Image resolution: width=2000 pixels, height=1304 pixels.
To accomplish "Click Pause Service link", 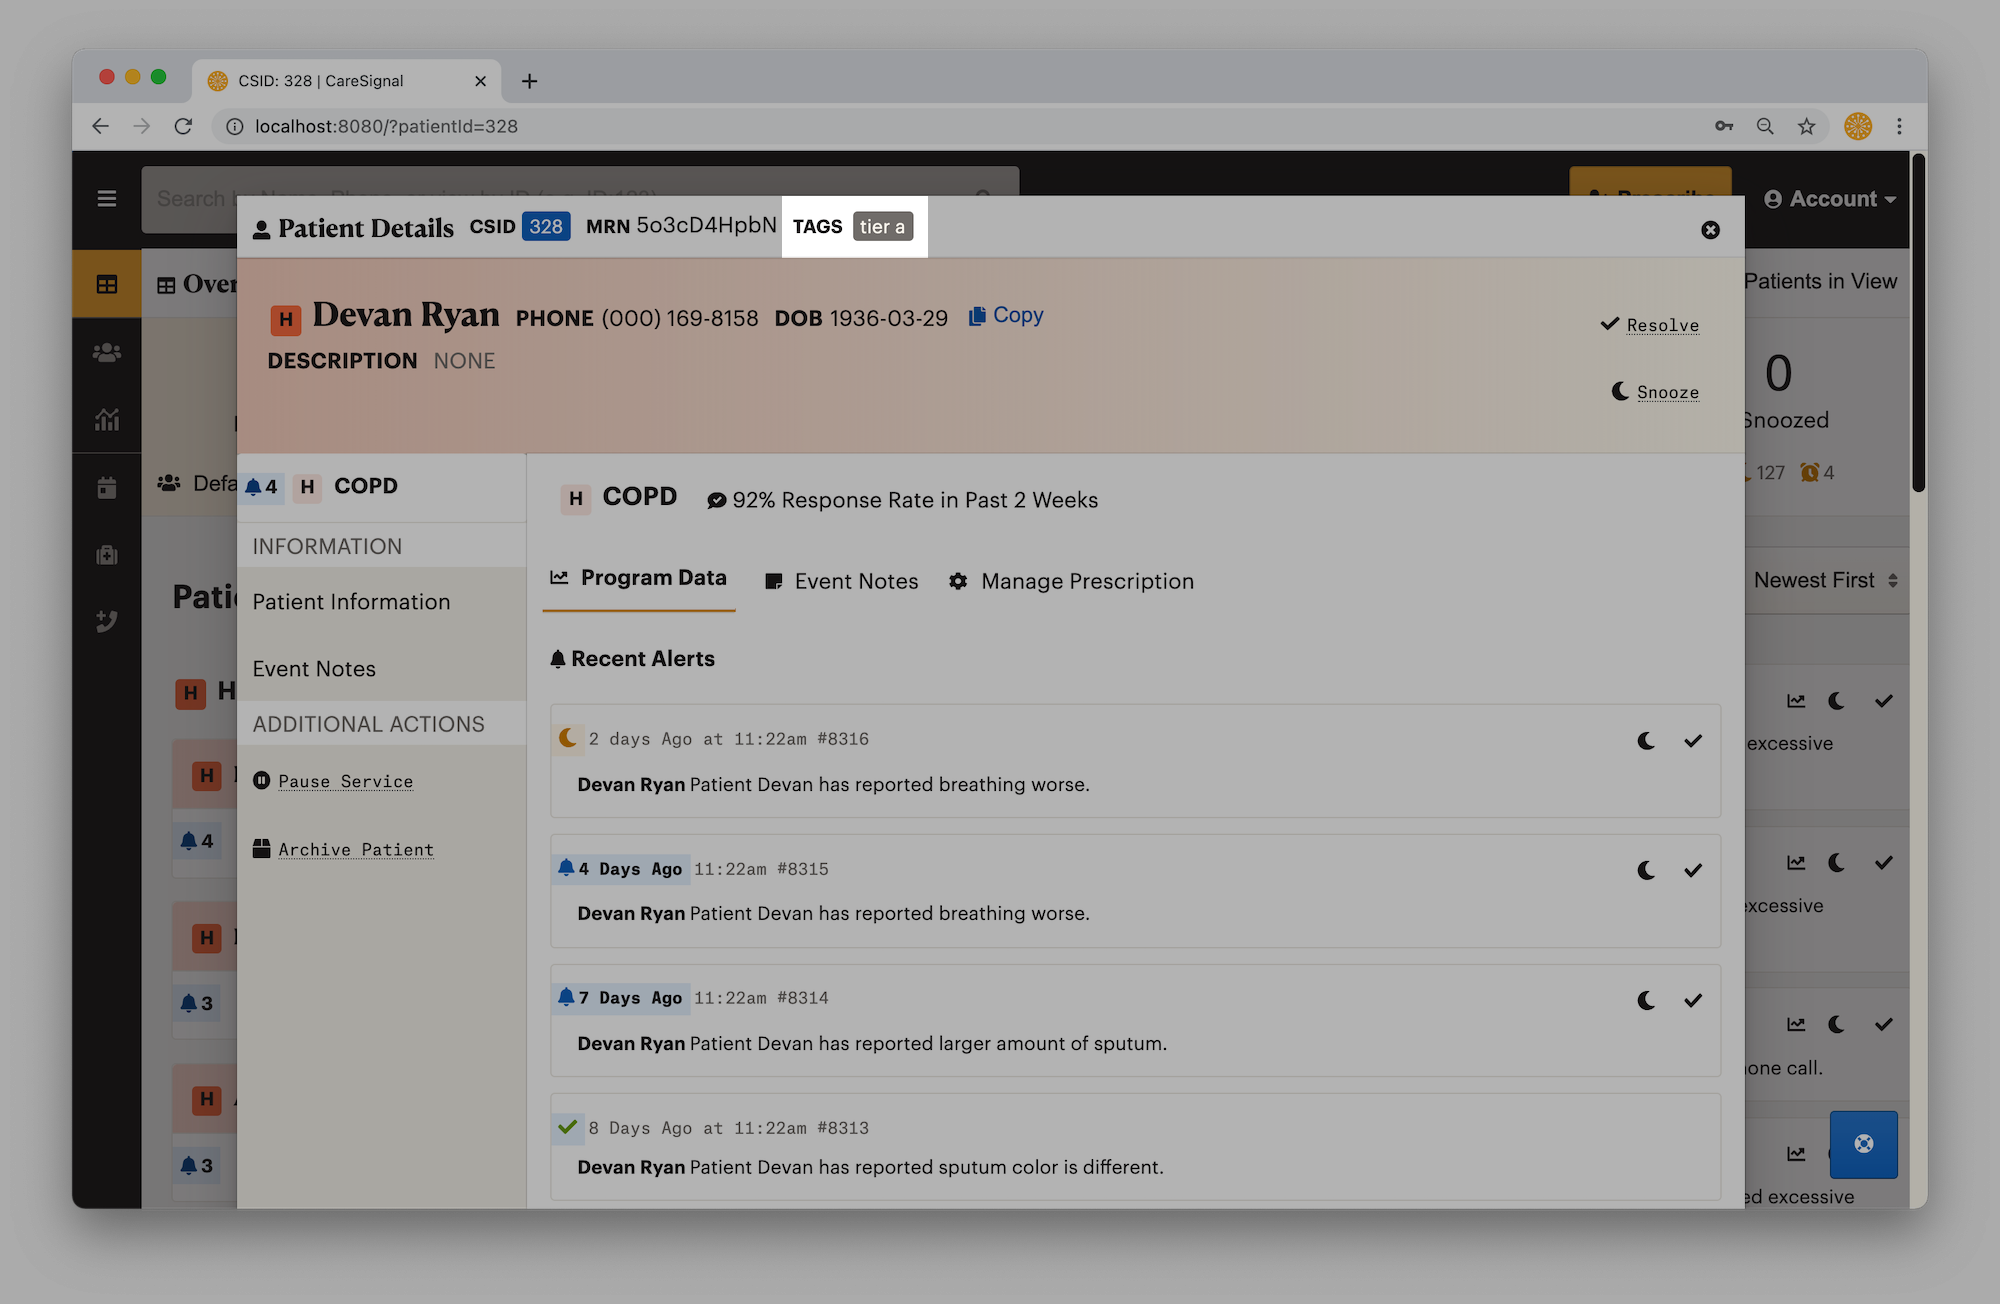I will pyautogui.click(x=345, y=782).
